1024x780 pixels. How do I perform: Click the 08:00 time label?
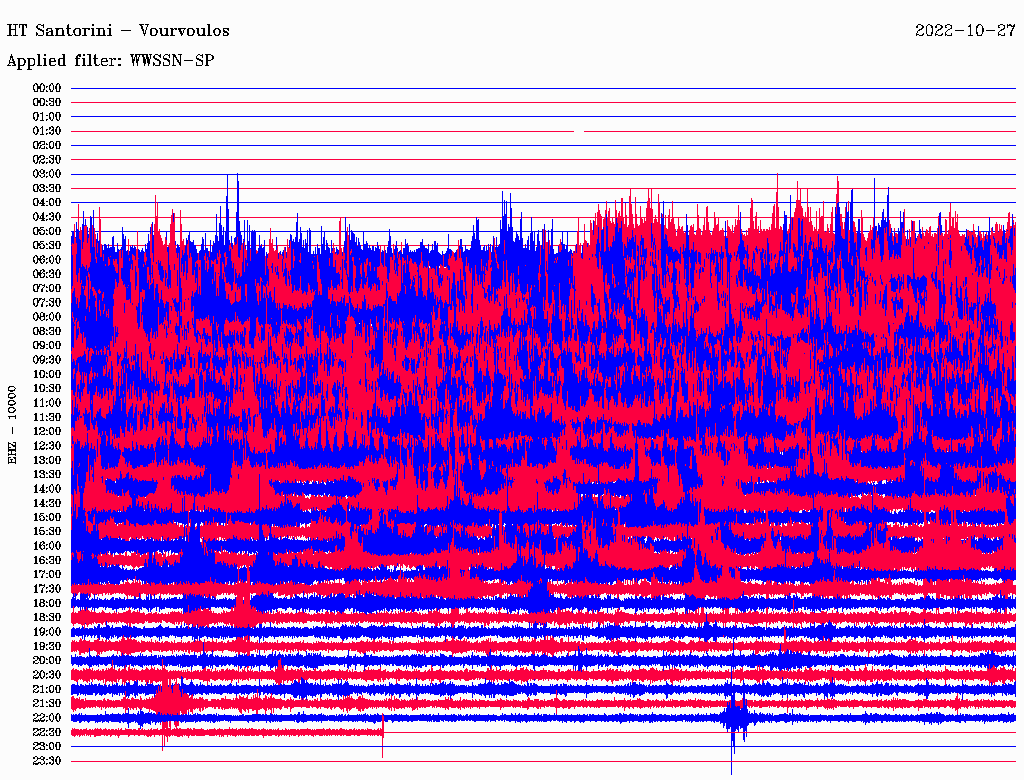(47, 317)
